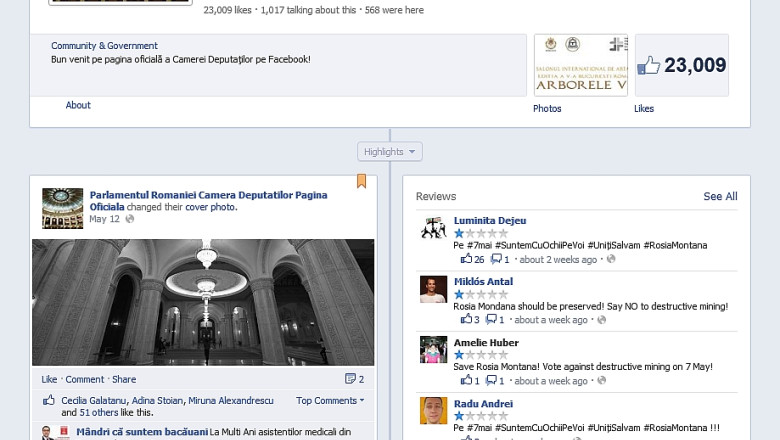Click the Reviews section heading
The width and height of the screenshot is (780, 440).
[x=436, y=196]
